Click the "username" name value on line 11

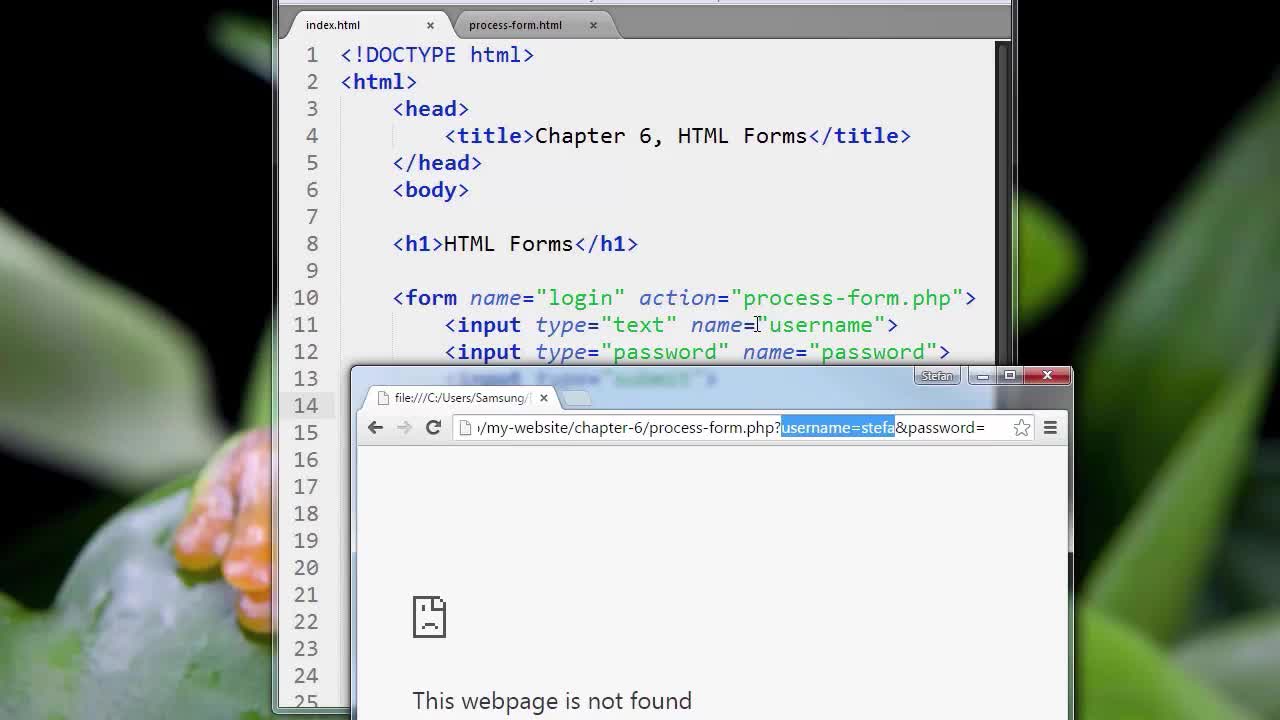tap(821, 325)
